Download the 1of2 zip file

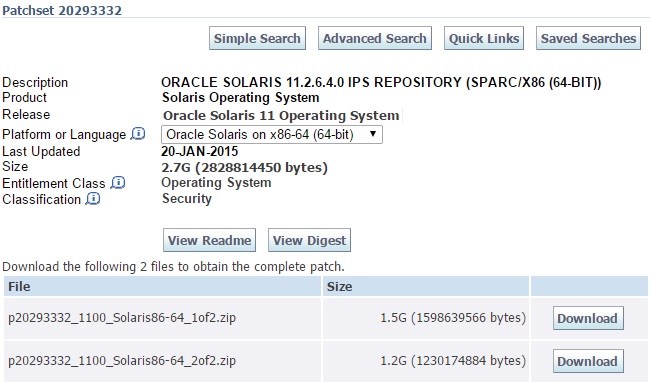588,318
